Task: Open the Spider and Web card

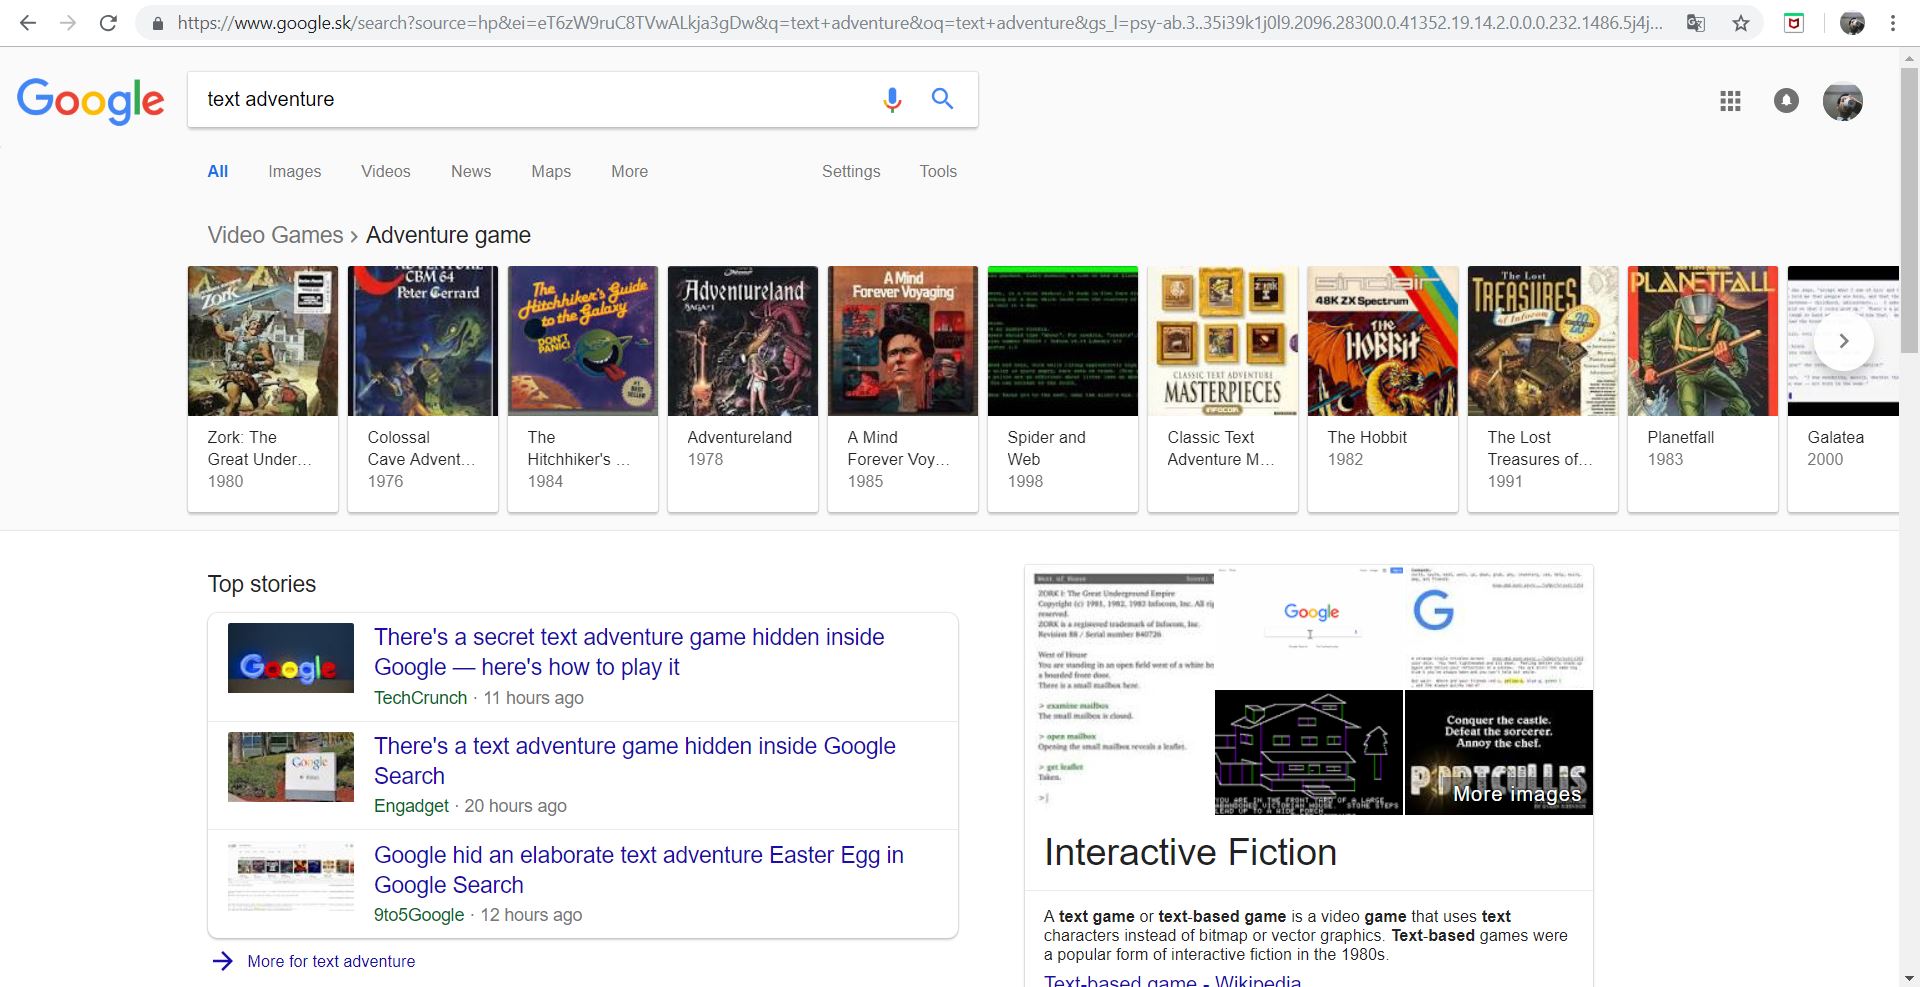Action: click(x=1063, y=389)
